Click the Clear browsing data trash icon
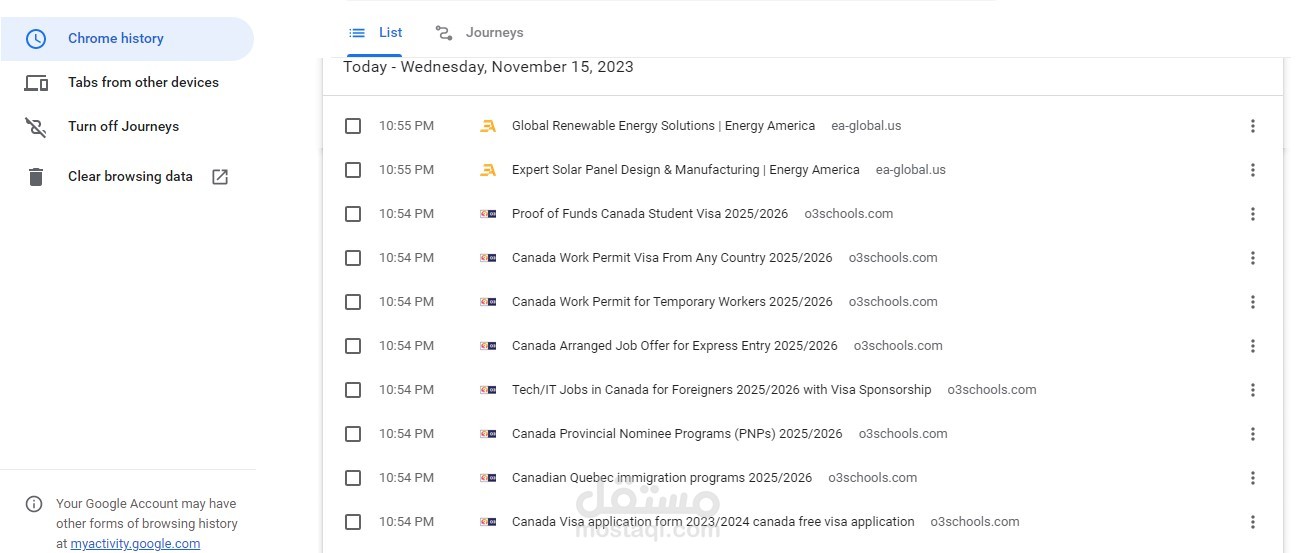The image size is (1297, 553). click(36, 177)
